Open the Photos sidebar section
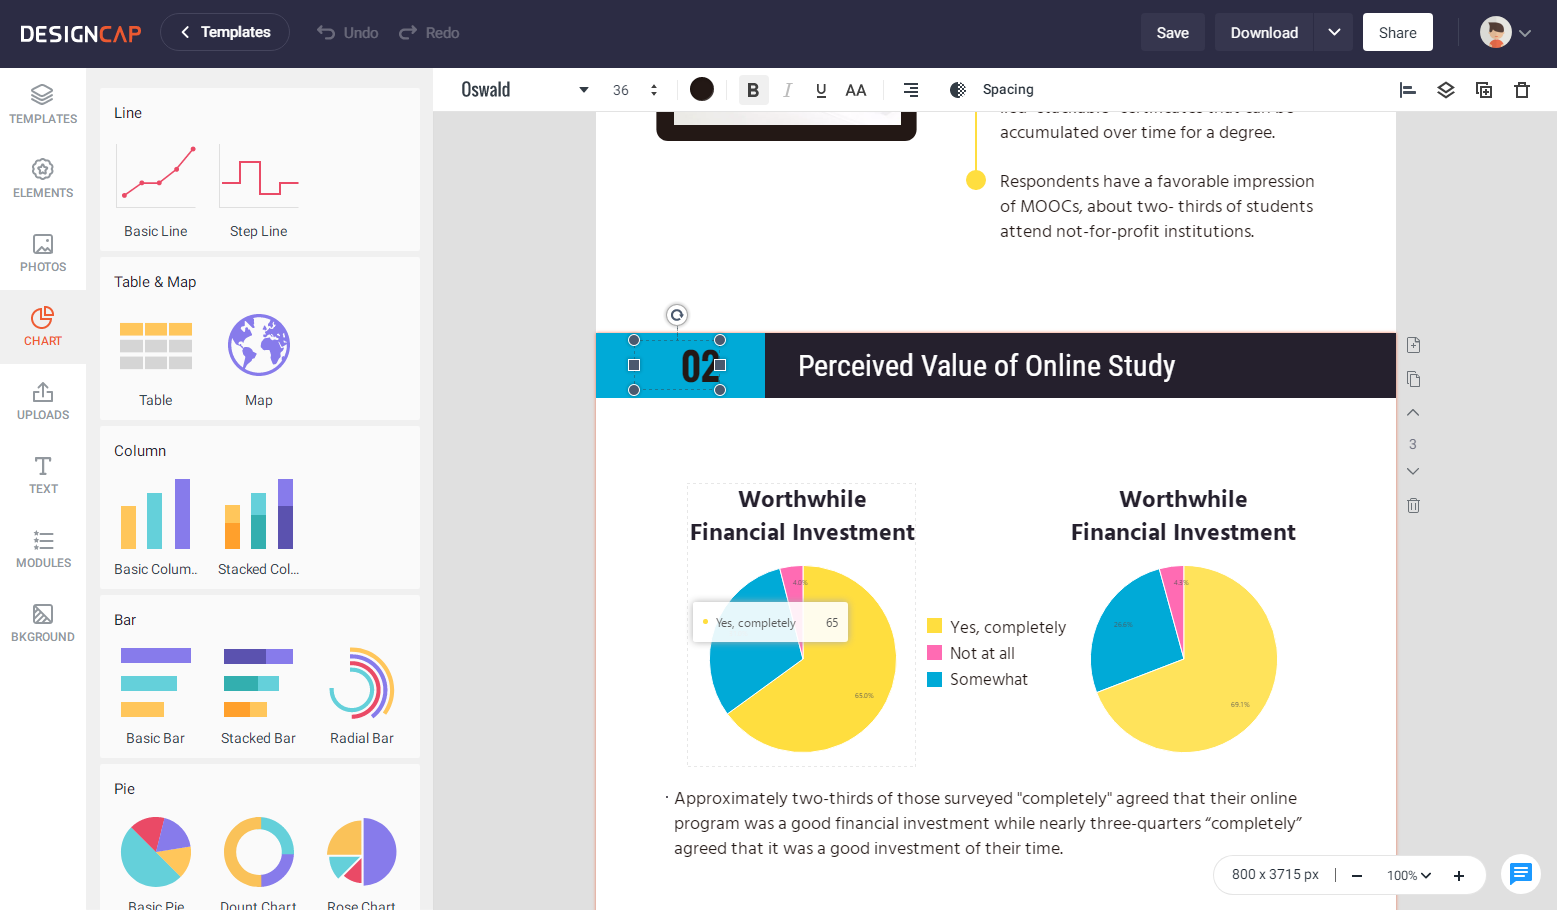This screenshot has height=910, width=1557. point(43,252)
